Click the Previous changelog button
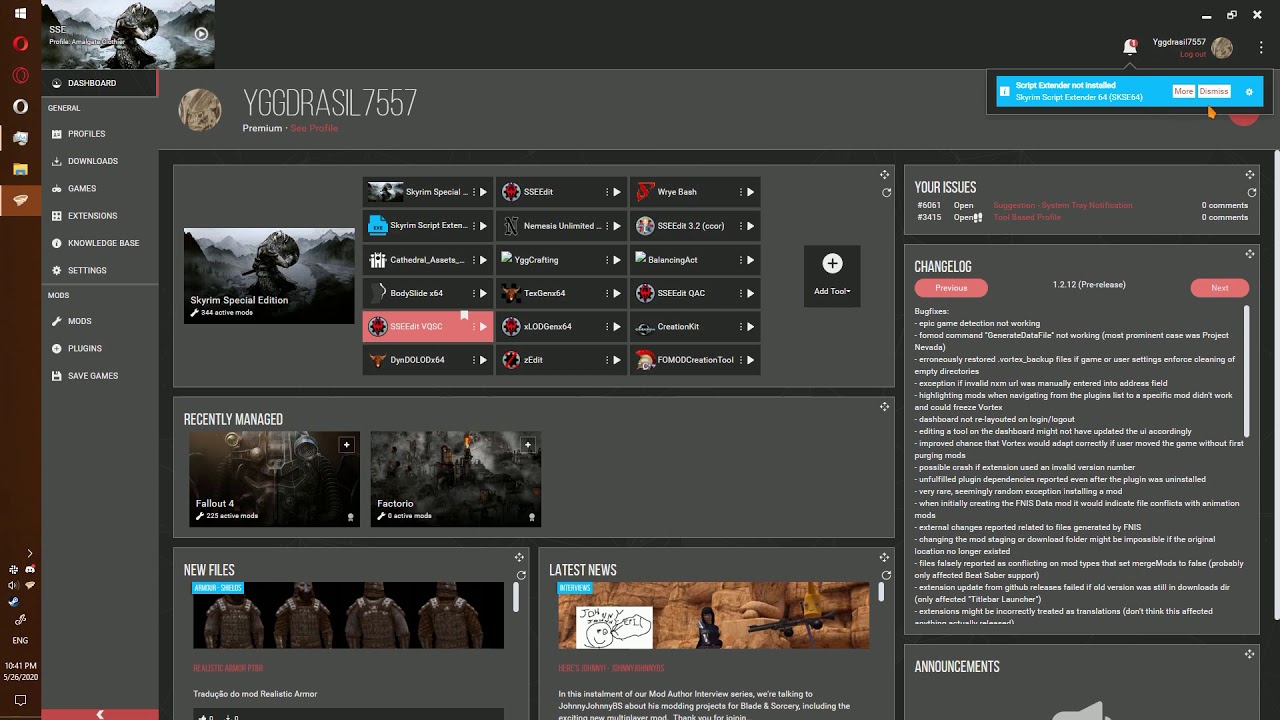Image resolution: width=1280 pixels, height=720 pixels. click(951, 288)
